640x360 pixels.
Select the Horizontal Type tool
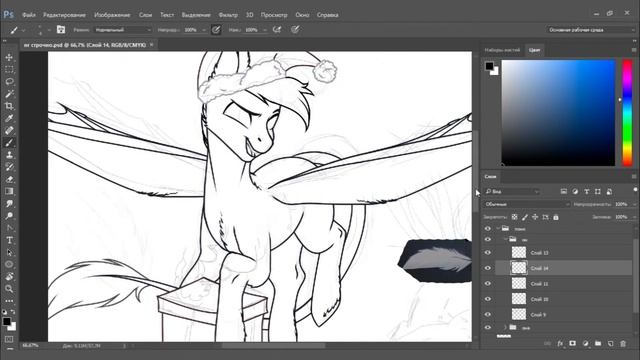9,240
